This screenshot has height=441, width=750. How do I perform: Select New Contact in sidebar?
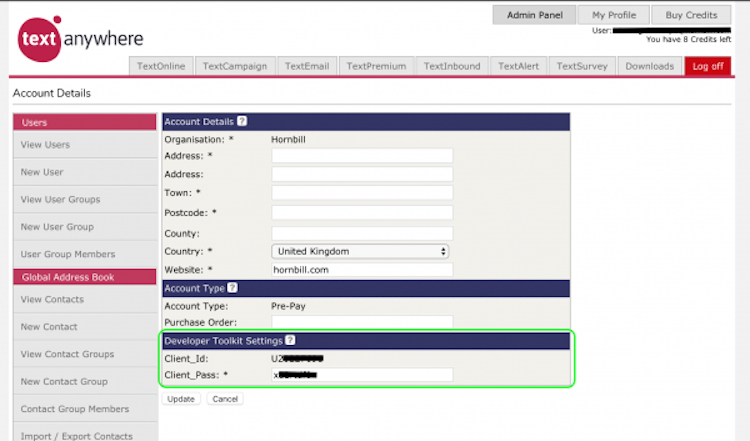[x=85, y=327]
